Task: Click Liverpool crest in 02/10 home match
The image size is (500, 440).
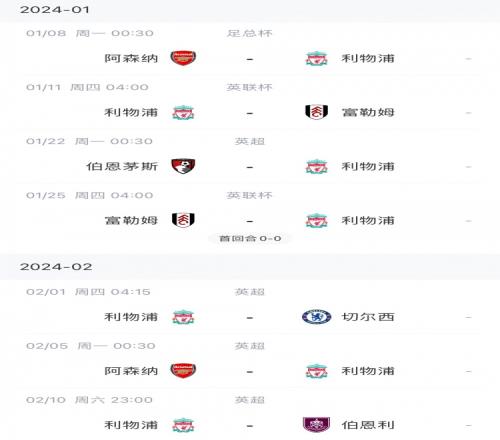Action: pos(183,425)
